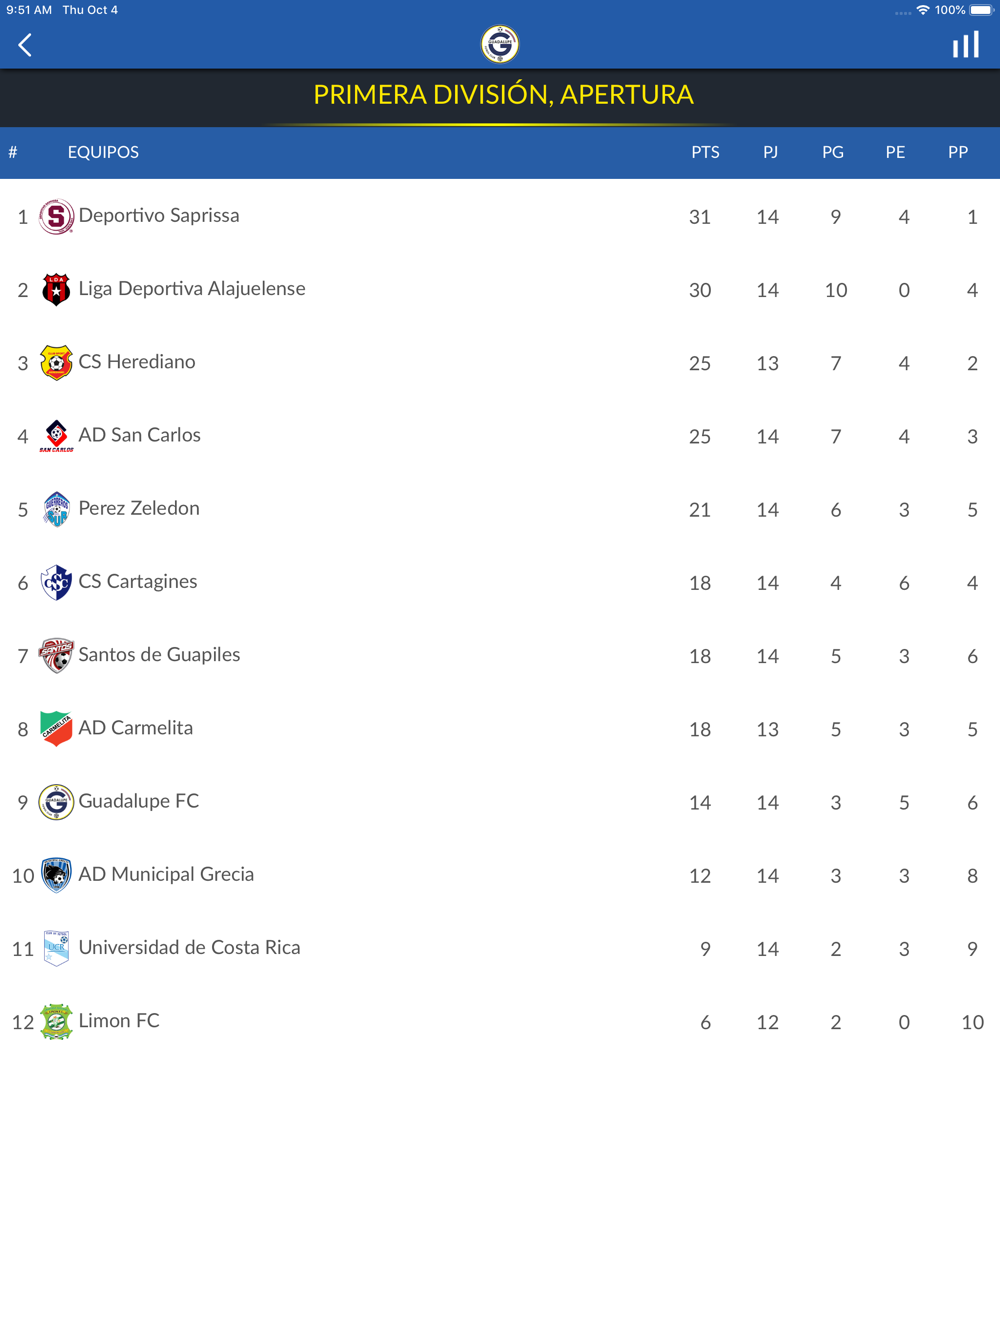This screenshot has width=1000, height=1334.
Task: Tap the Perez Zeledon team crest
Action: coord(56,509)
